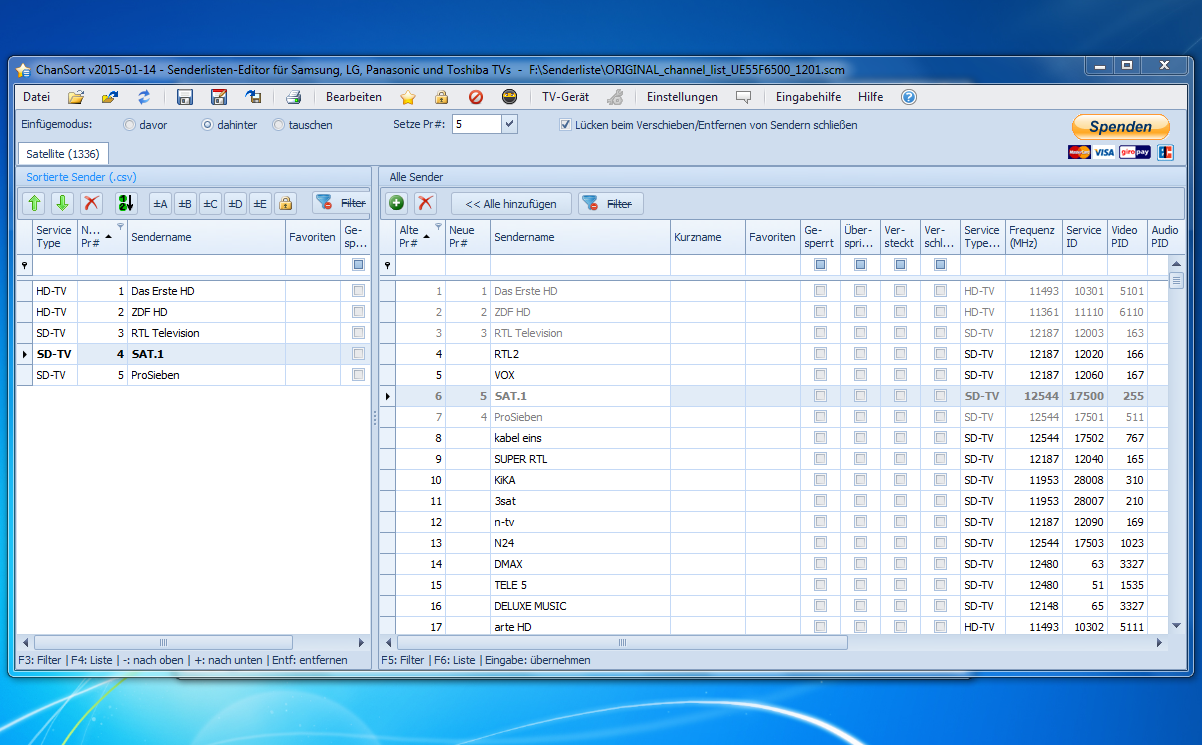Tick the locked checkbox for RTL2

820,354
